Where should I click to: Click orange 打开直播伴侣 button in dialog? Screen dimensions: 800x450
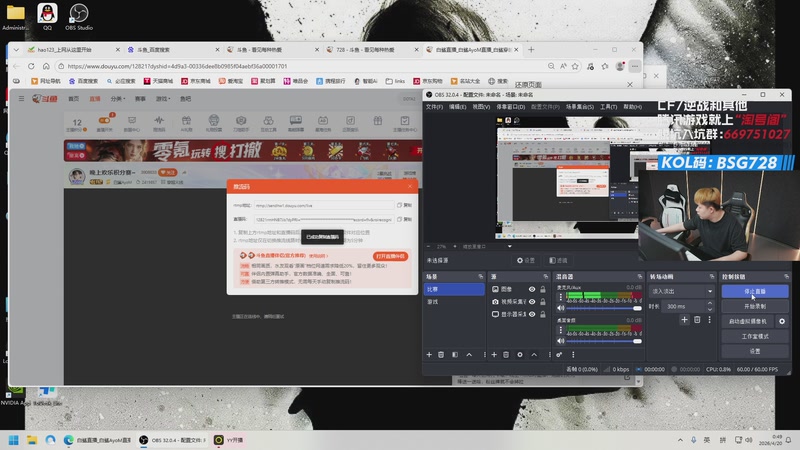pos(390,256)
